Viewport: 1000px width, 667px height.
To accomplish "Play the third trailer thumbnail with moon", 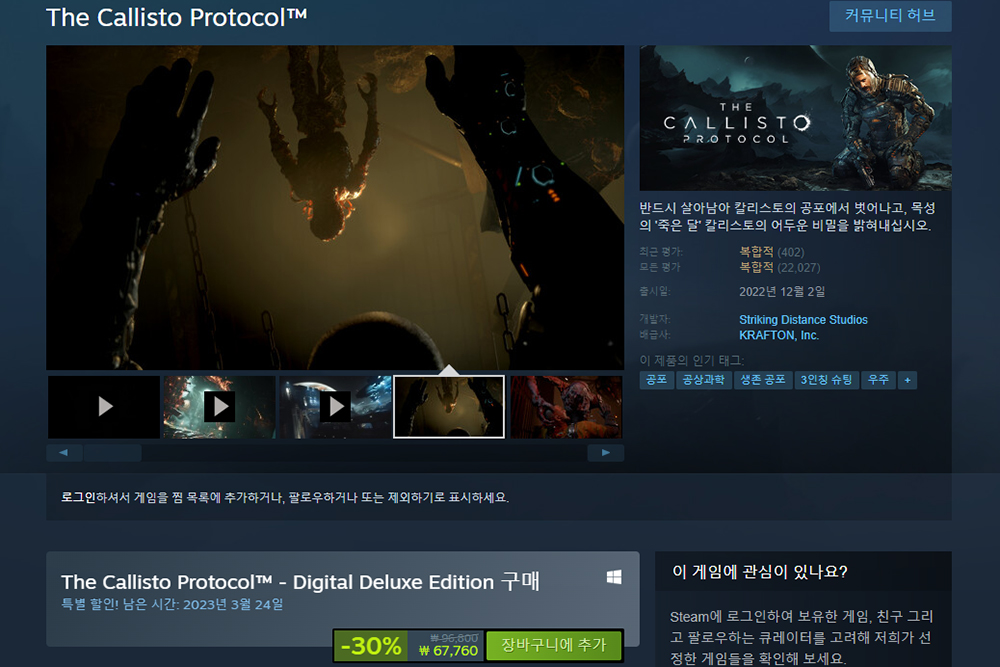I will click(x=335, y=406).
